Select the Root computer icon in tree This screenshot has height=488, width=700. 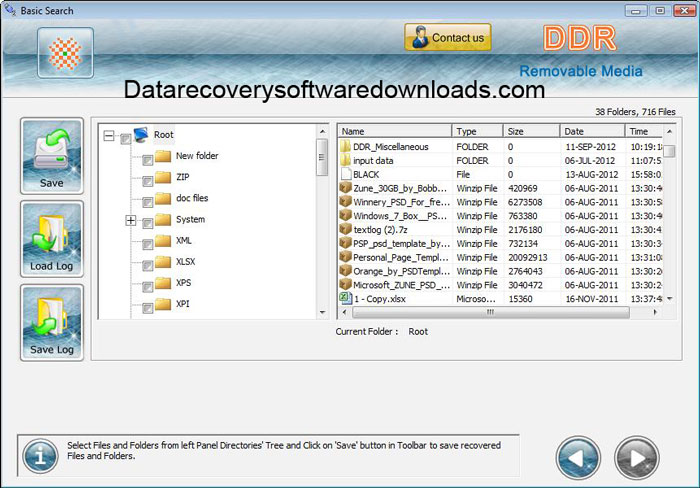click(141, 134)
